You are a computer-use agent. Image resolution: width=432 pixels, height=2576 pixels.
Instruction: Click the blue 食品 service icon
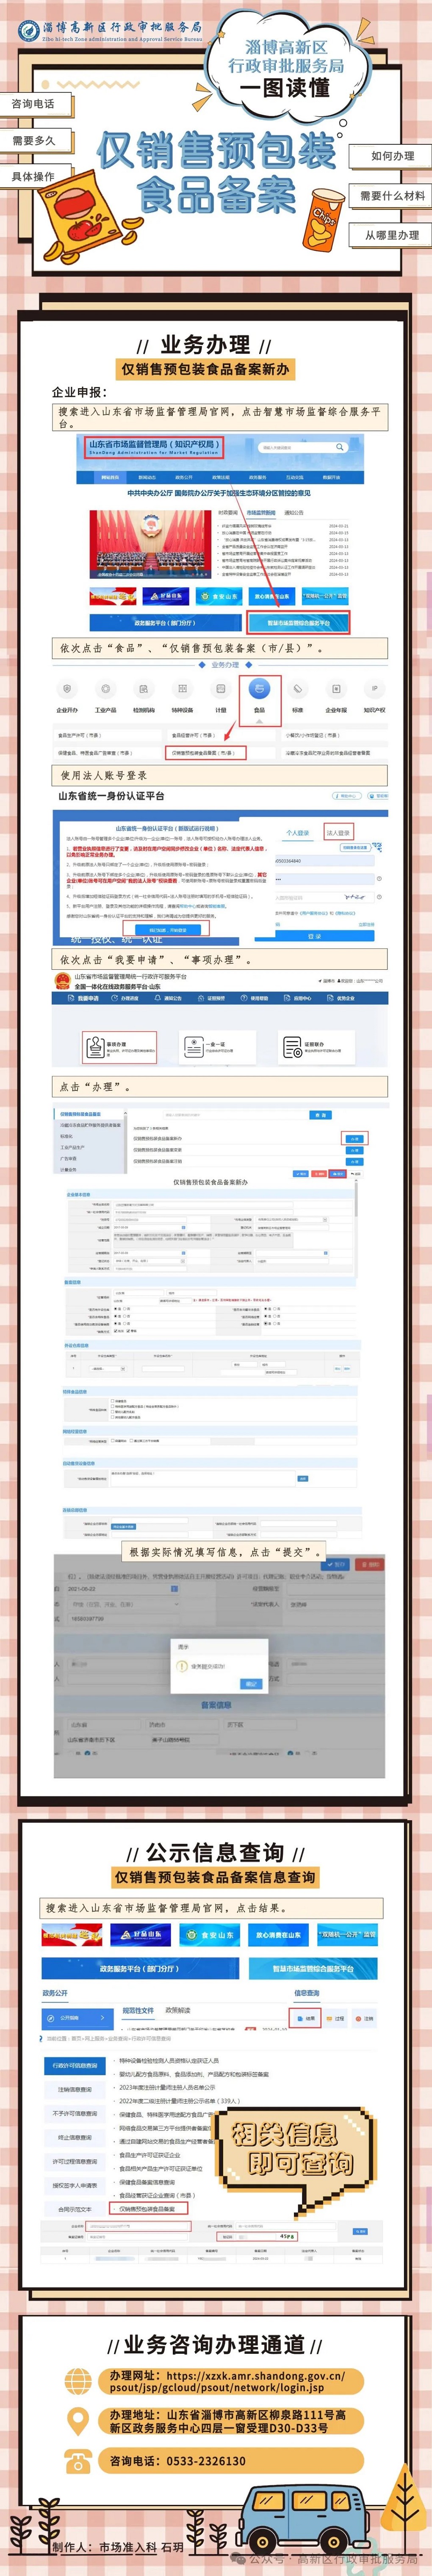coord(259,688)
